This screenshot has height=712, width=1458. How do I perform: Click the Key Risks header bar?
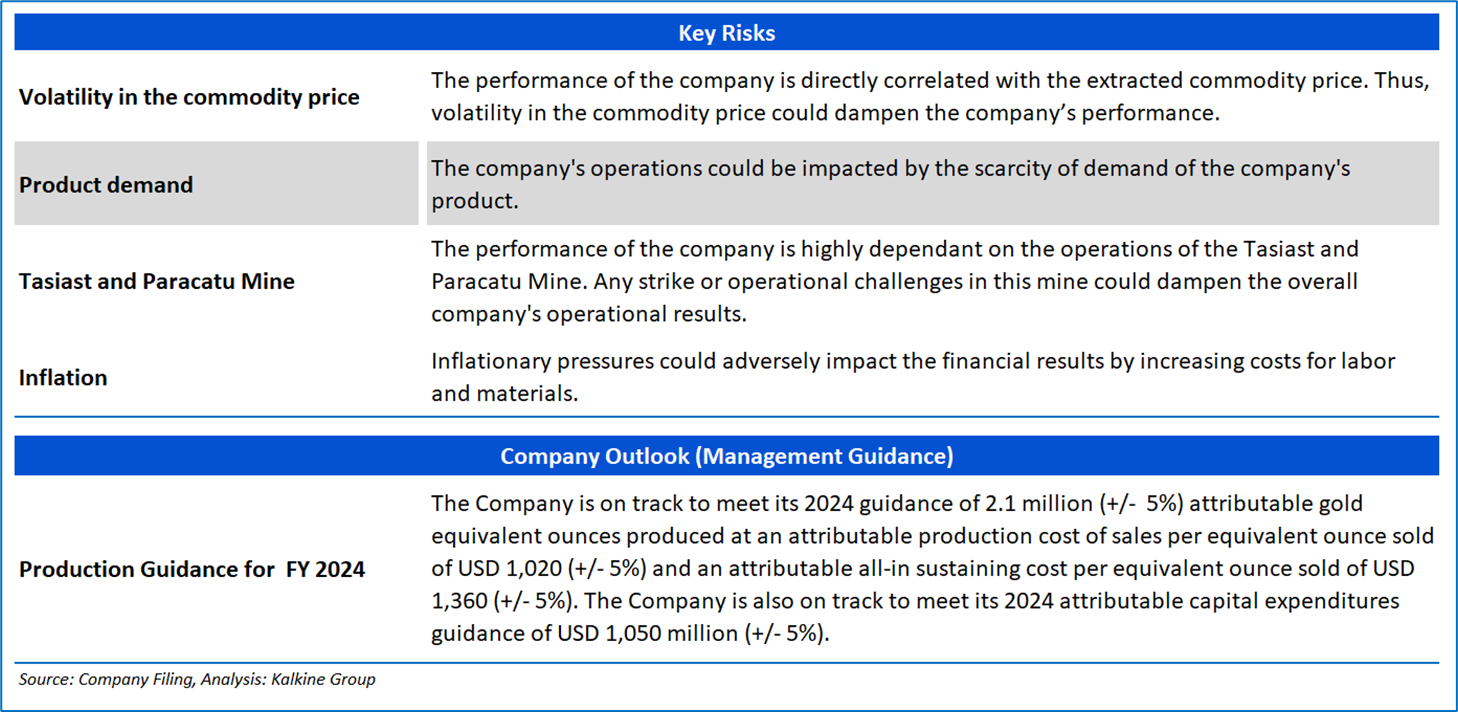click(x=727, y=33)
